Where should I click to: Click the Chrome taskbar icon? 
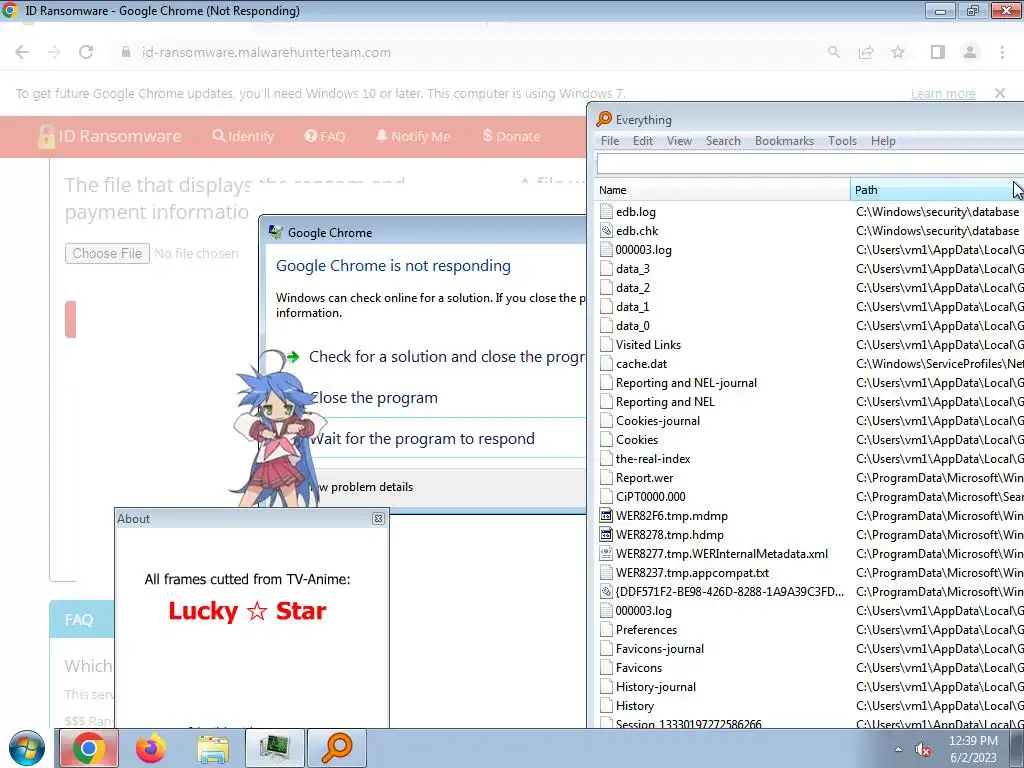pos(89,748)
